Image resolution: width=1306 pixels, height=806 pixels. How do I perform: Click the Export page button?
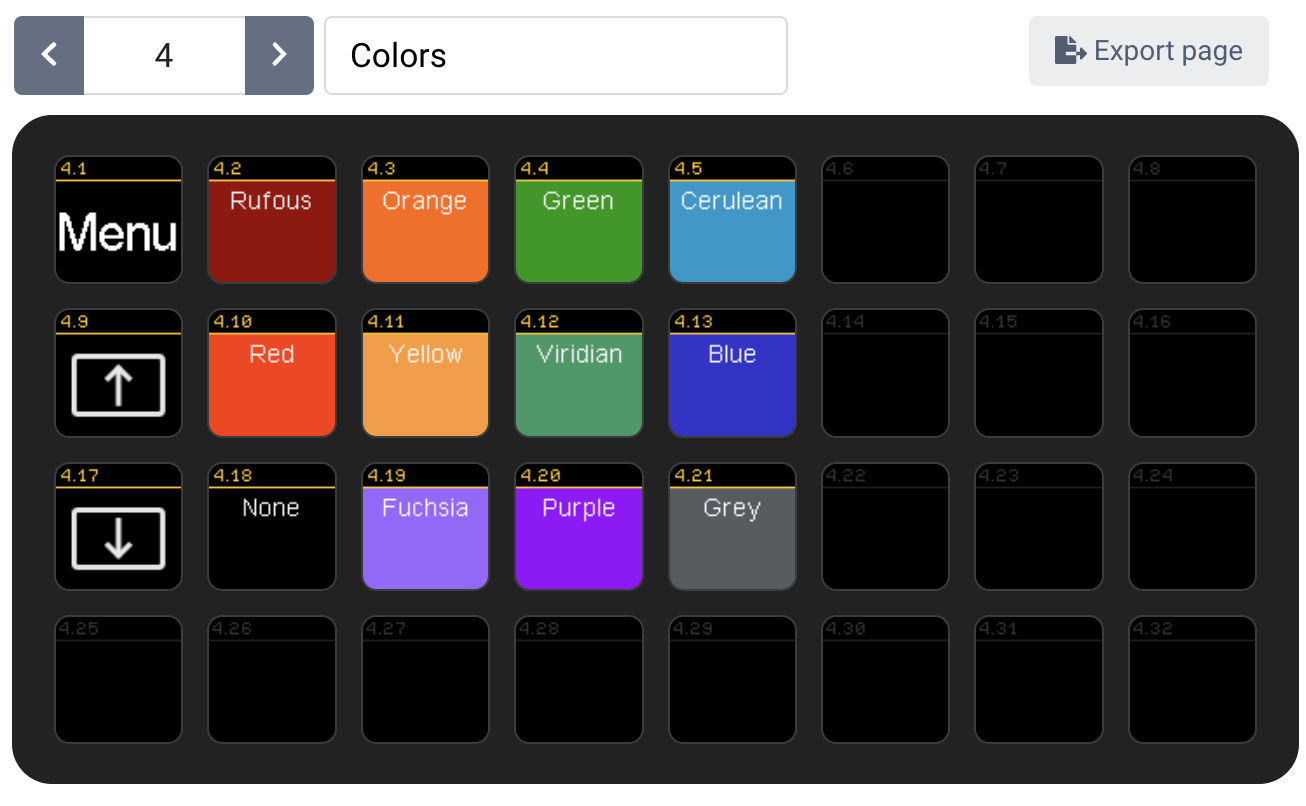click(1148, 51)
